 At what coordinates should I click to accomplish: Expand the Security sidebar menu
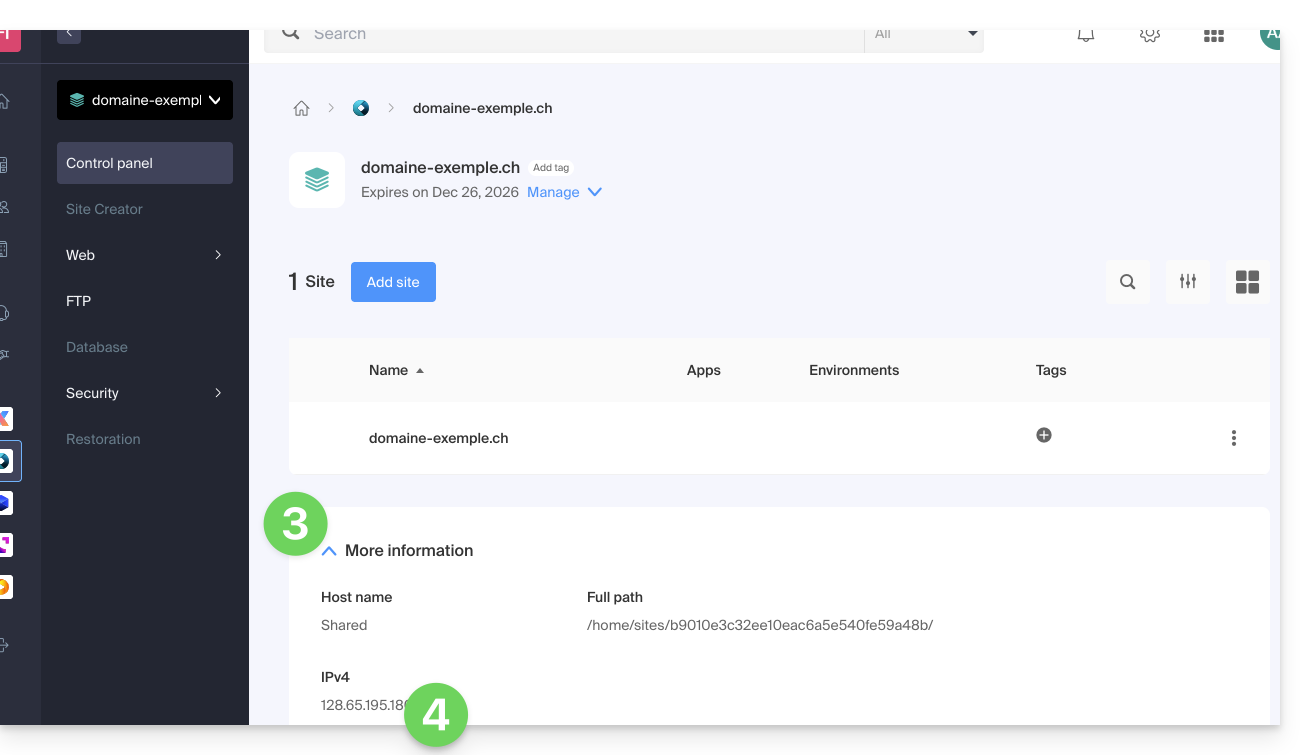pos(144,393)
